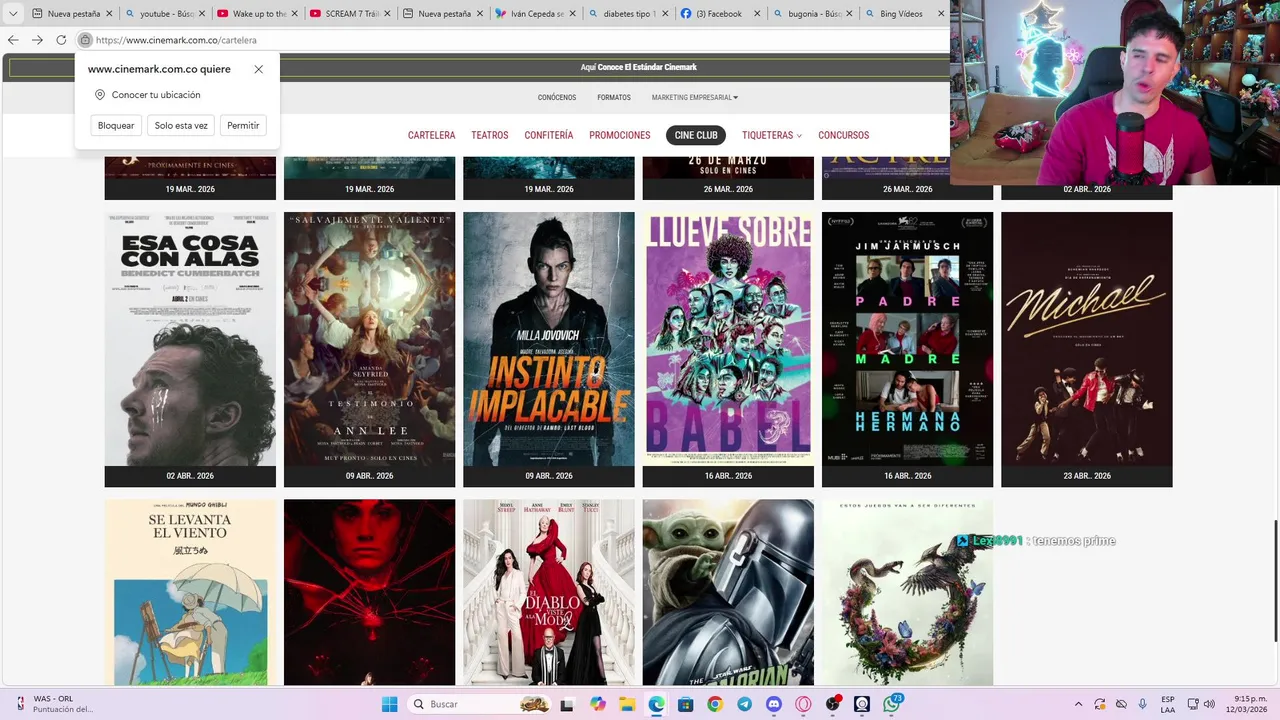Viewport: 1280px width, 720px height.
Task: Open site info icon in address bar
Action: click(x=86, y=40)
